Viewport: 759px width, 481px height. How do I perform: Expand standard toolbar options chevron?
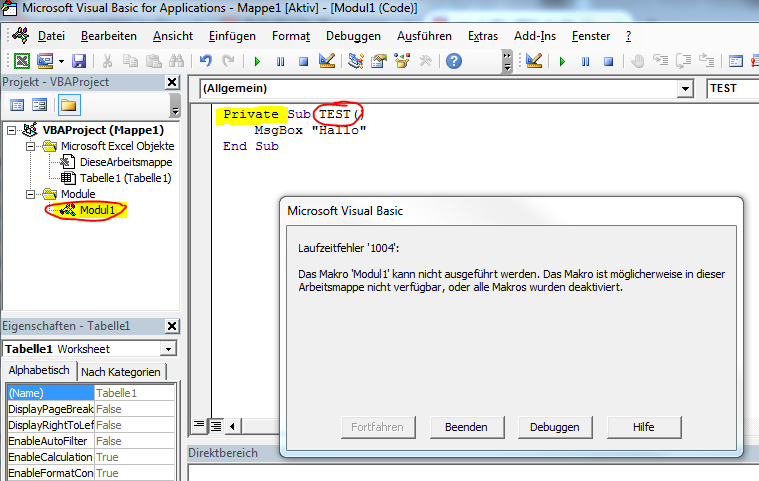(x=507, y=61)
